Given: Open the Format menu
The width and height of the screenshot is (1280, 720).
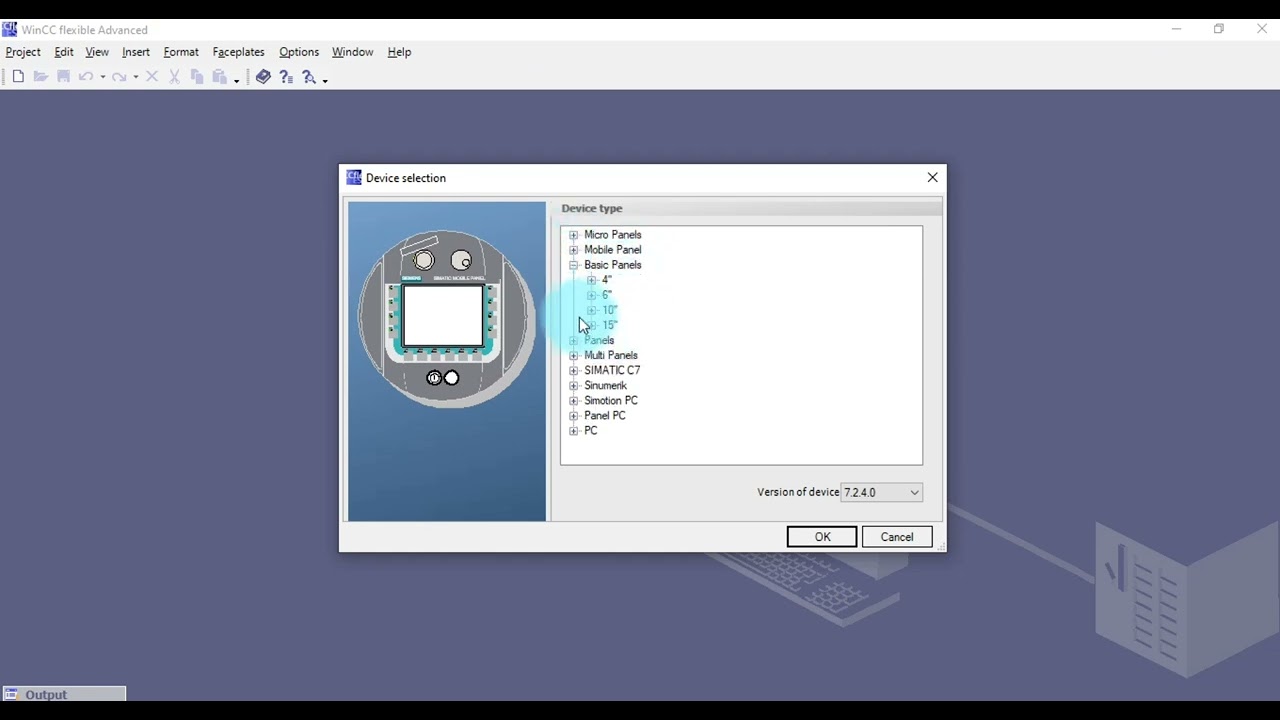Looking at the screenshot, I should (x=181, y=52).
